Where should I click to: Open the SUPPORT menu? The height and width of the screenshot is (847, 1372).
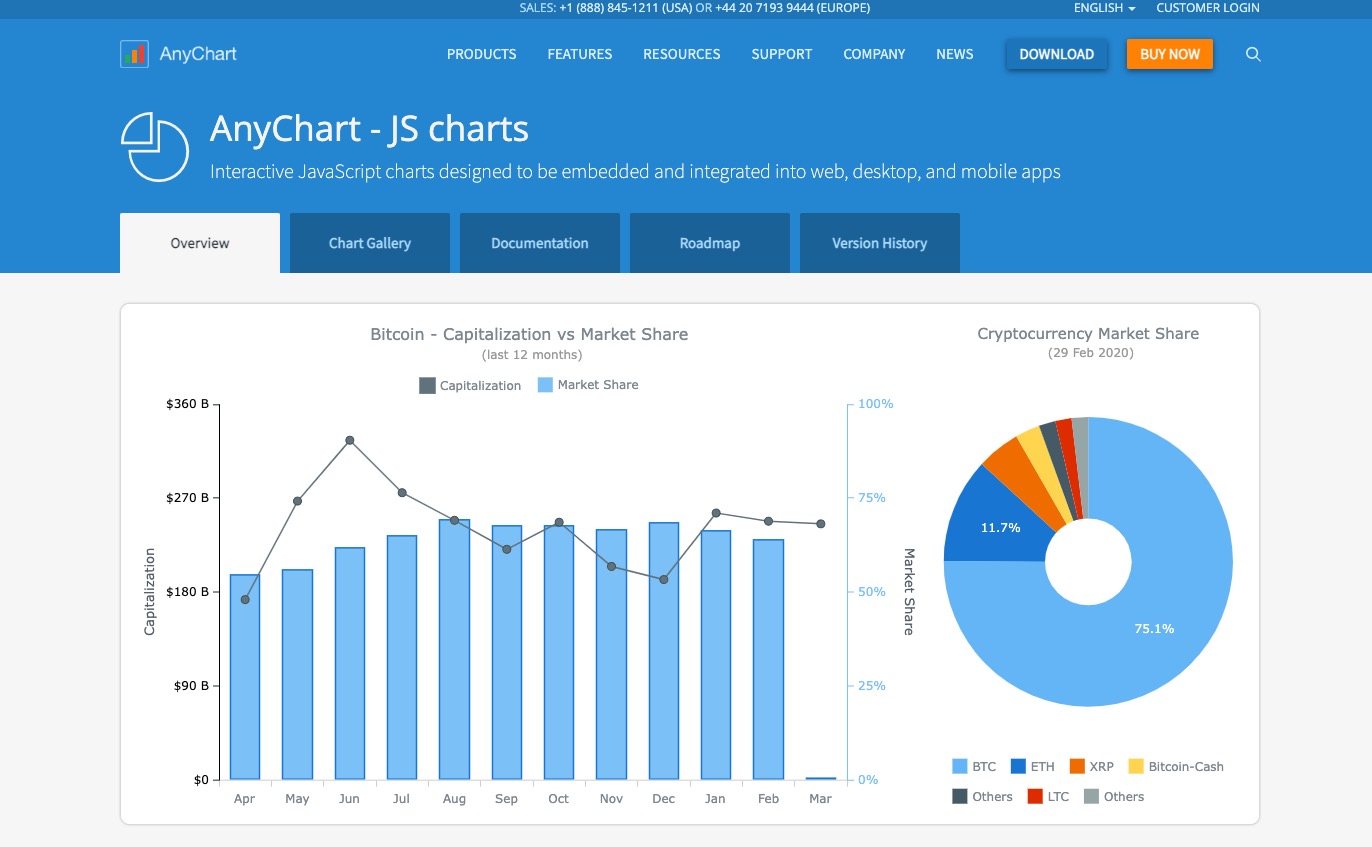[x=782, y=54]
